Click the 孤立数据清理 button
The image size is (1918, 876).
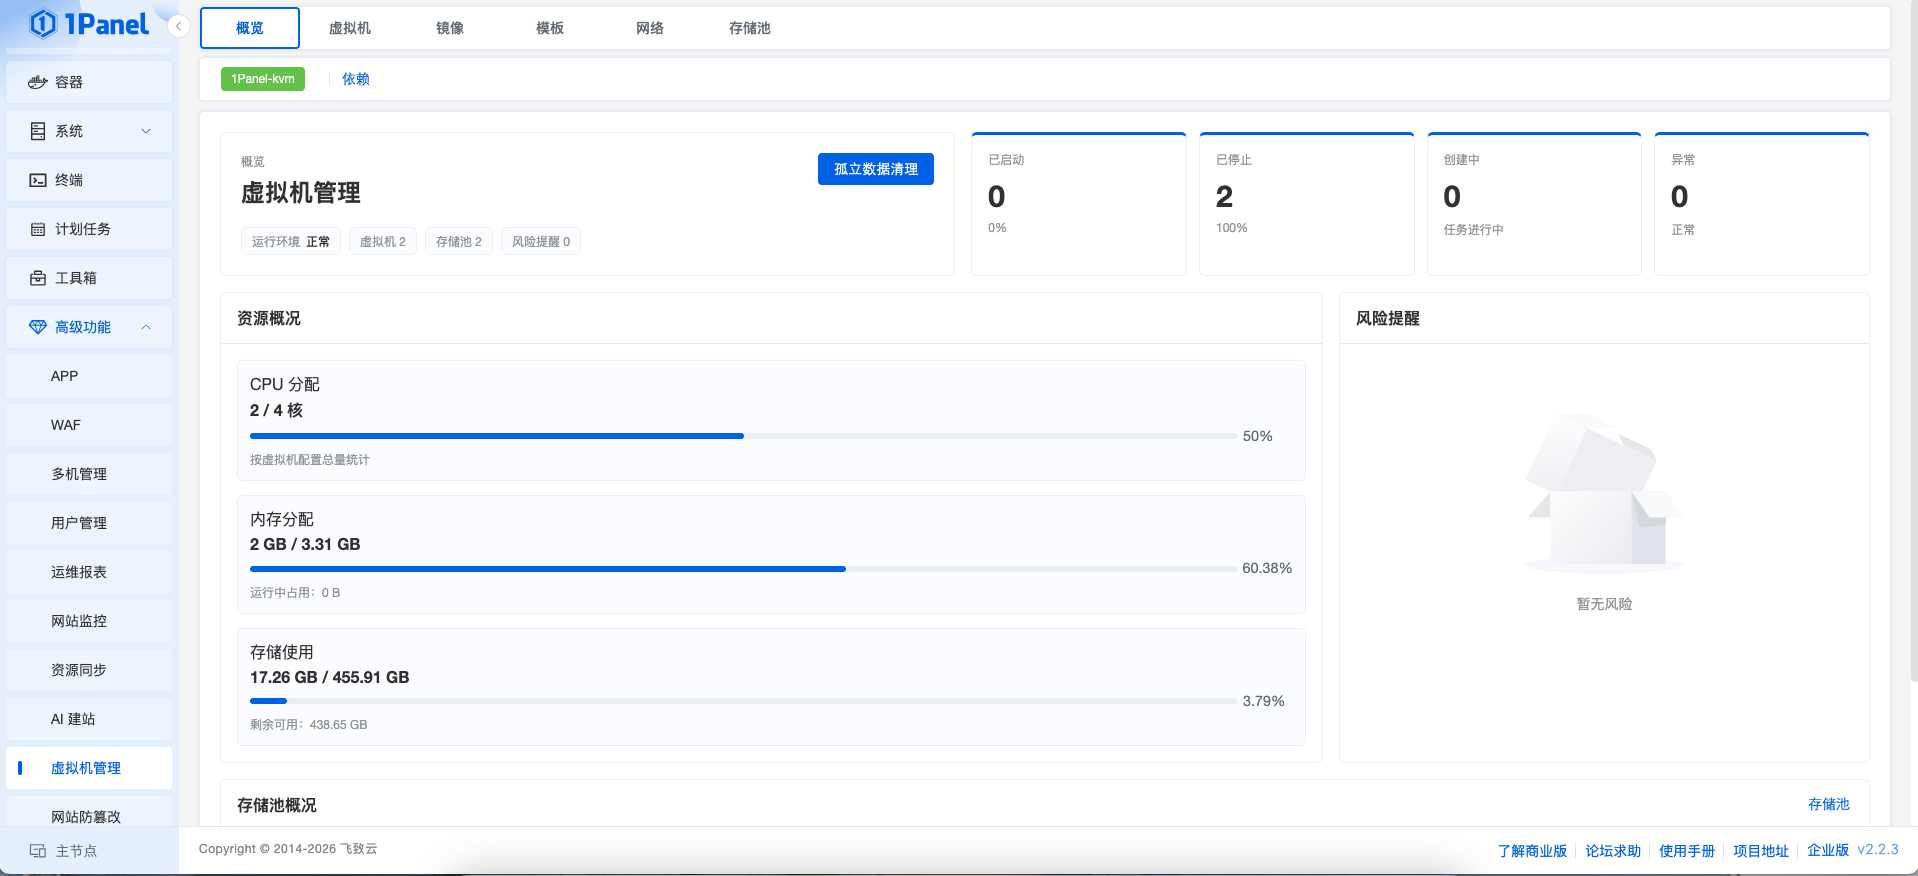pos(876,169)
